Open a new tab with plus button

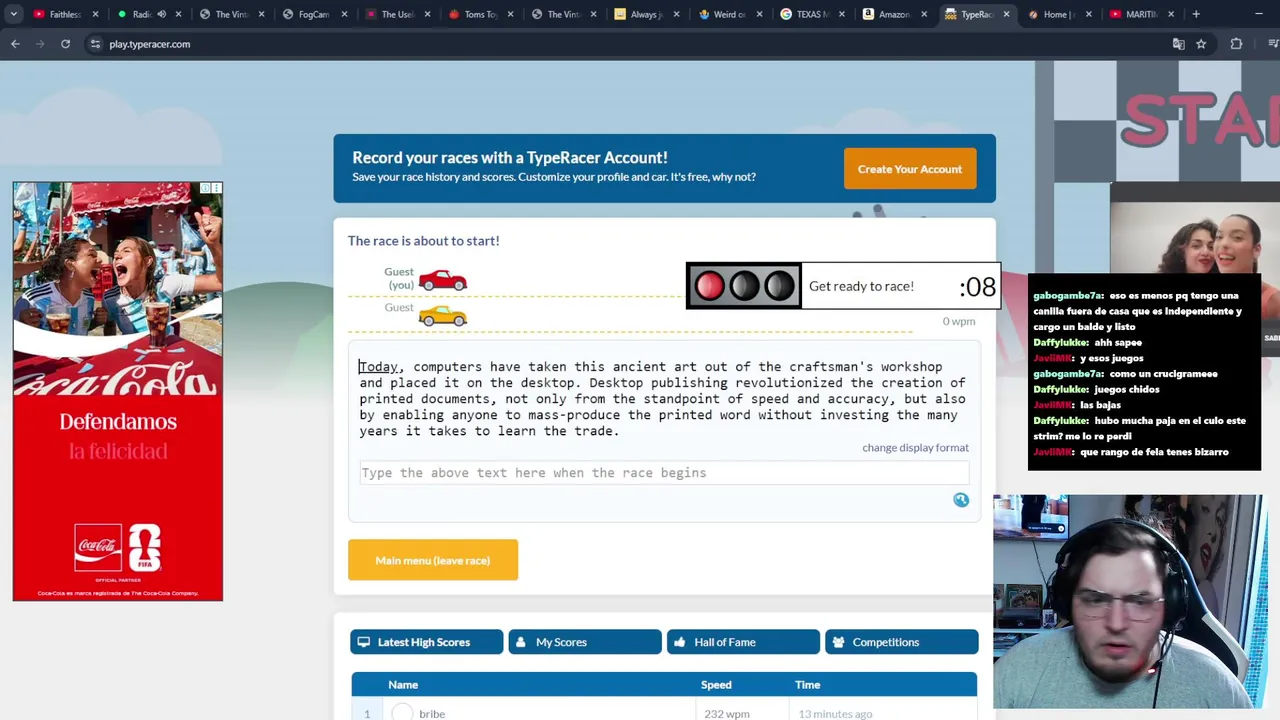click(x=1195, y=14)
